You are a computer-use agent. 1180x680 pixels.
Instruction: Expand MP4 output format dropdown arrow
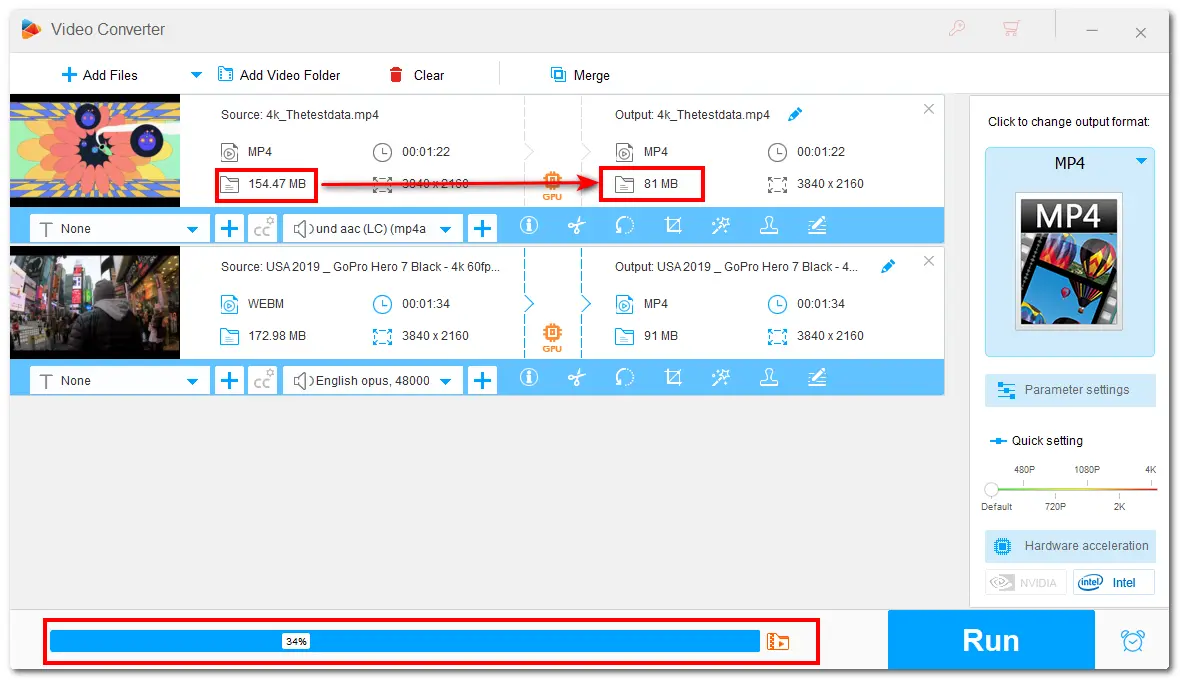[1142, 161]
